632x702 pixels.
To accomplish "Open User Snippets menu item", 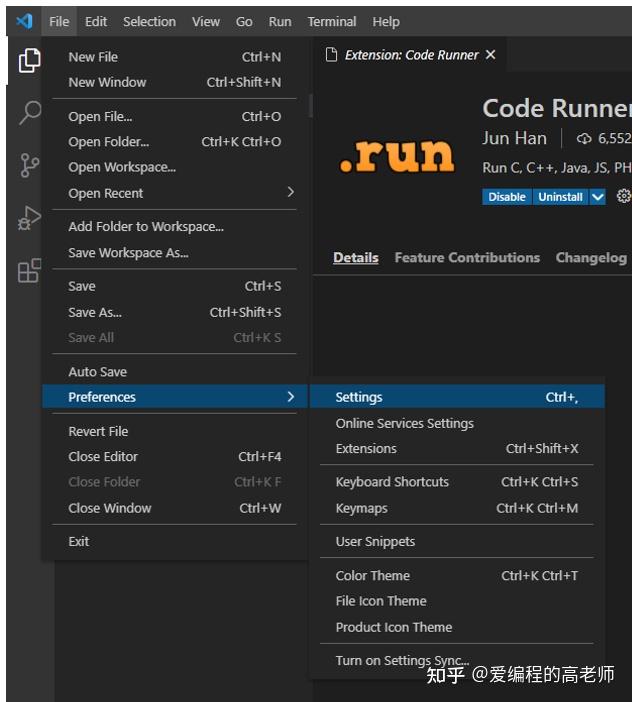I will coord(457,541).
